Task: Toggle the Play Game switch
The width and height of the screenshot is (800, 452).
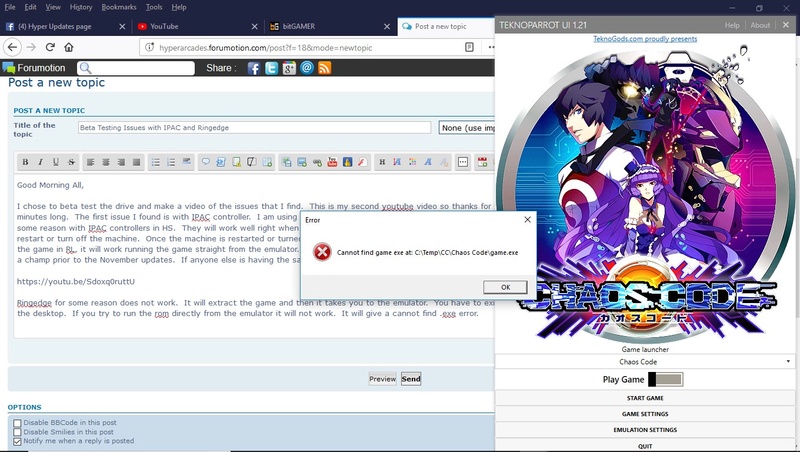Action: pos(665,379)
